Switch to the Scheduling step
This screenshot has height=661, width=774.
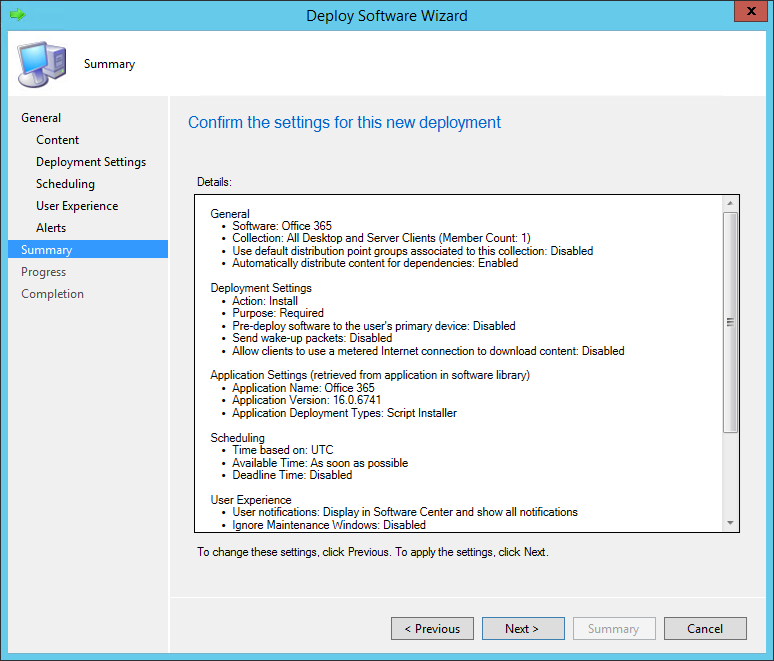[x=65, y=184]
